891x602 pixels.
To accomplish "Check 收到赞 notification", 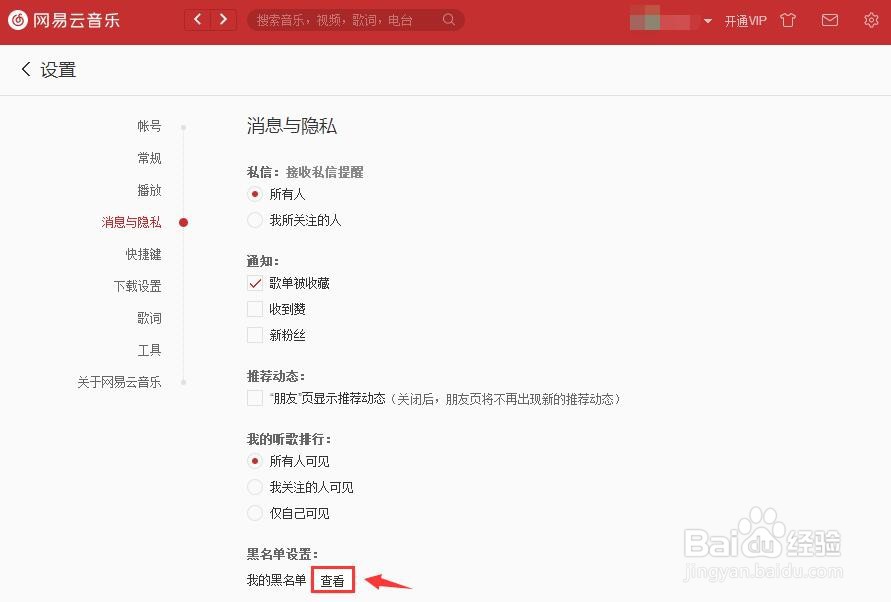I will [255, 309].
